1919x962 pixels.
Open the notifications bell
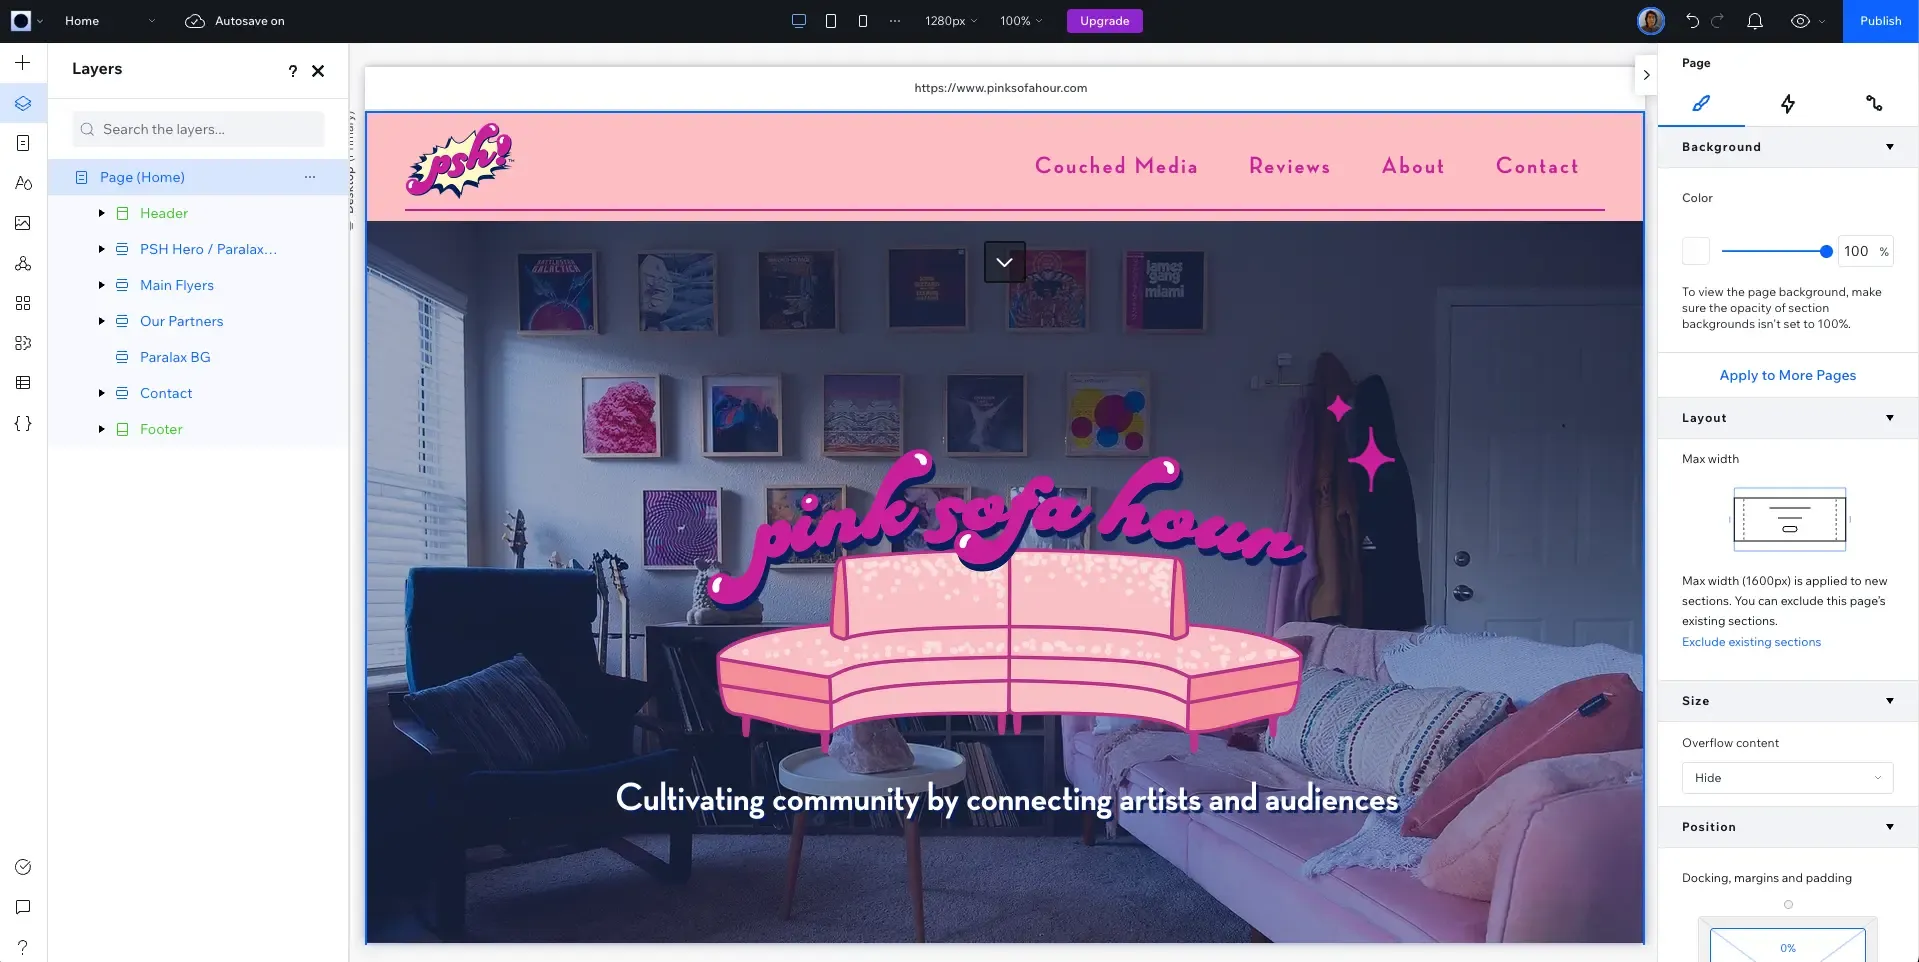[1755, 21]
